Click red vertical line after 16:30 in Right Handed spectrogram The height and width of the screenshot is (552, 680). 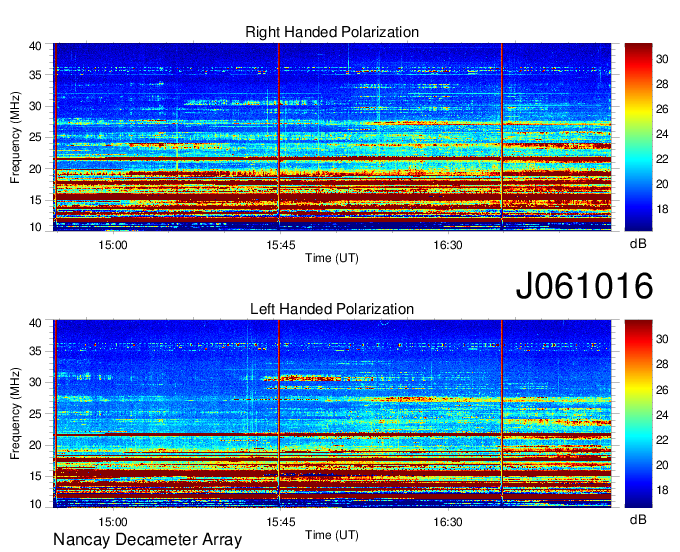(502, 137)
